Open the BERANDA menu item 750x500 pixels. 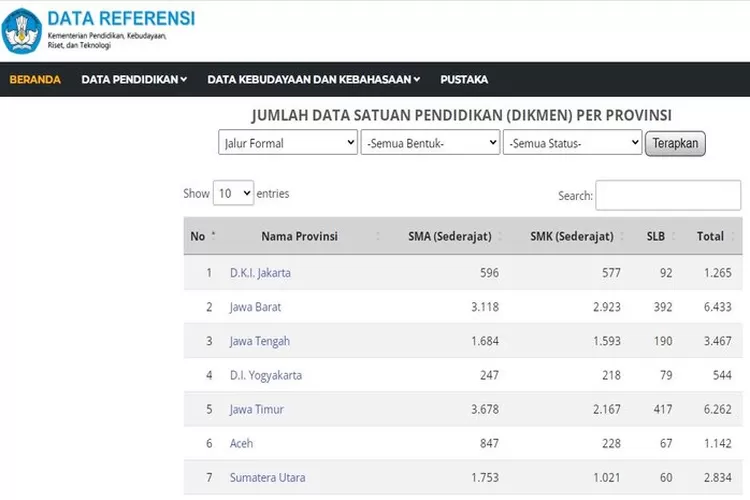coord(35,79)
